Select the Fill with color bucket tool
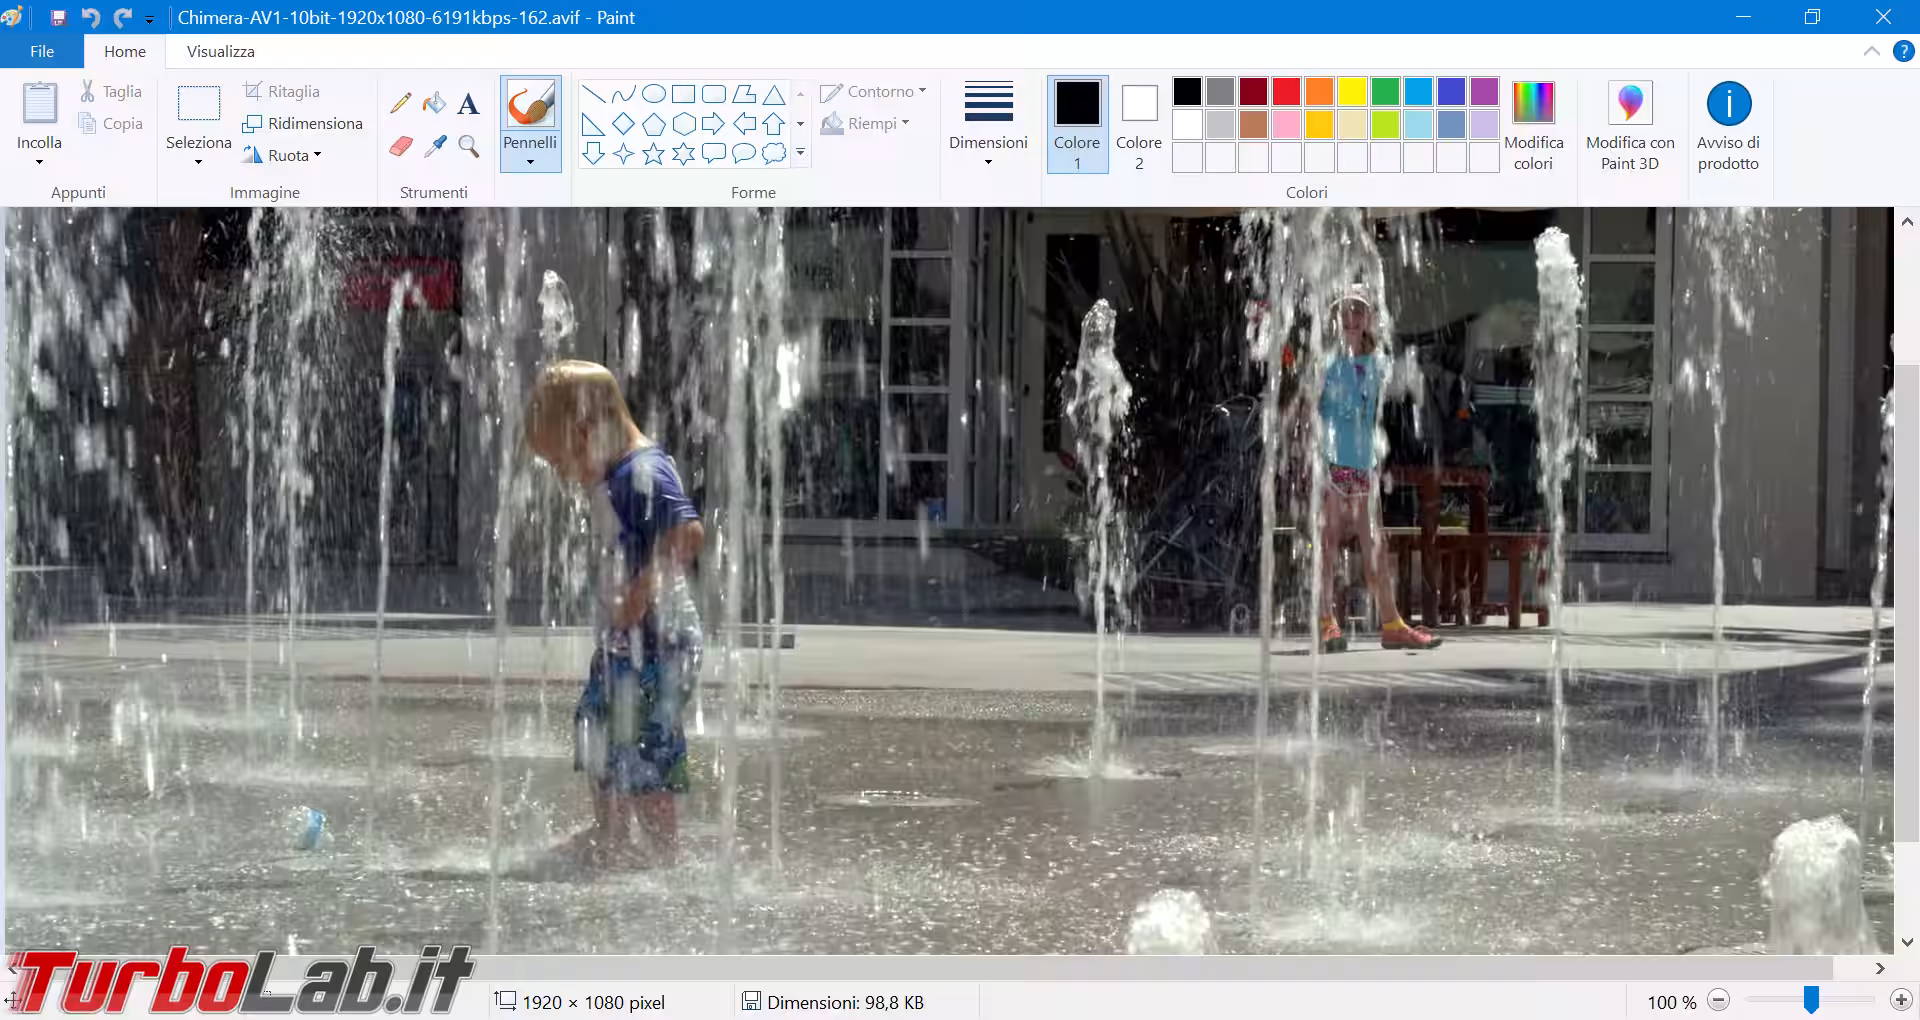The image size is (1920, 1020). click(x=434, y=103)
